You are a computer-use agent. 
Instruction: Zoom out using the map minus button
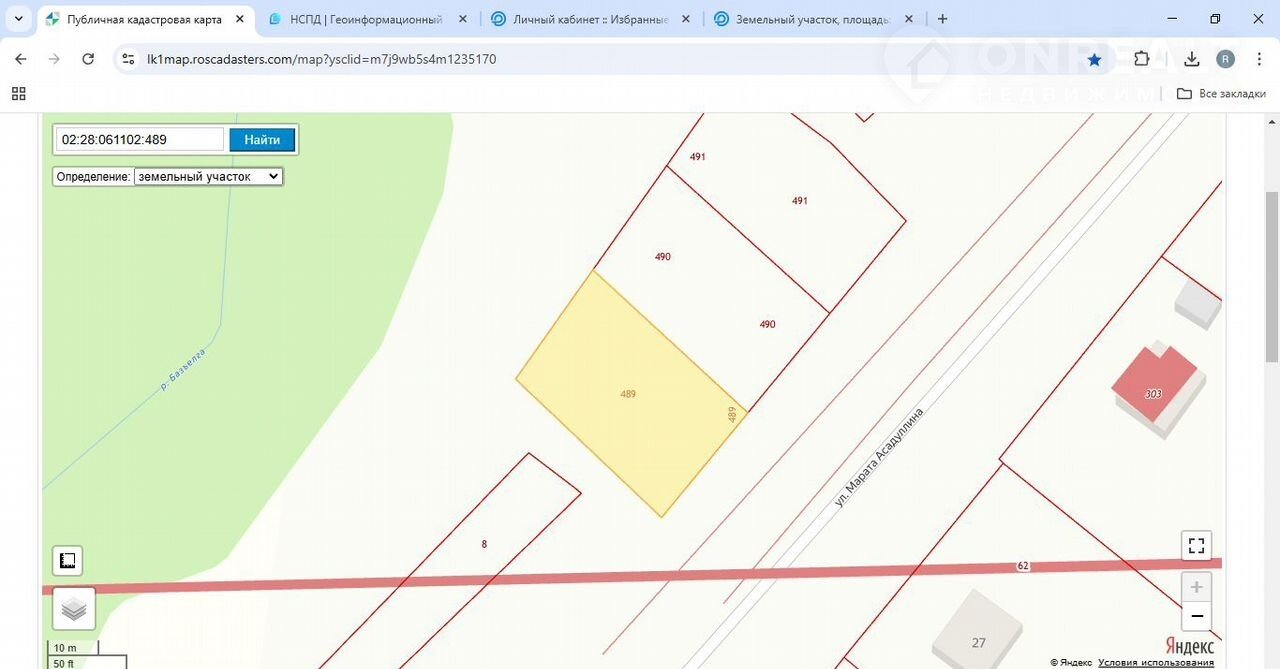pos(1196,616)
